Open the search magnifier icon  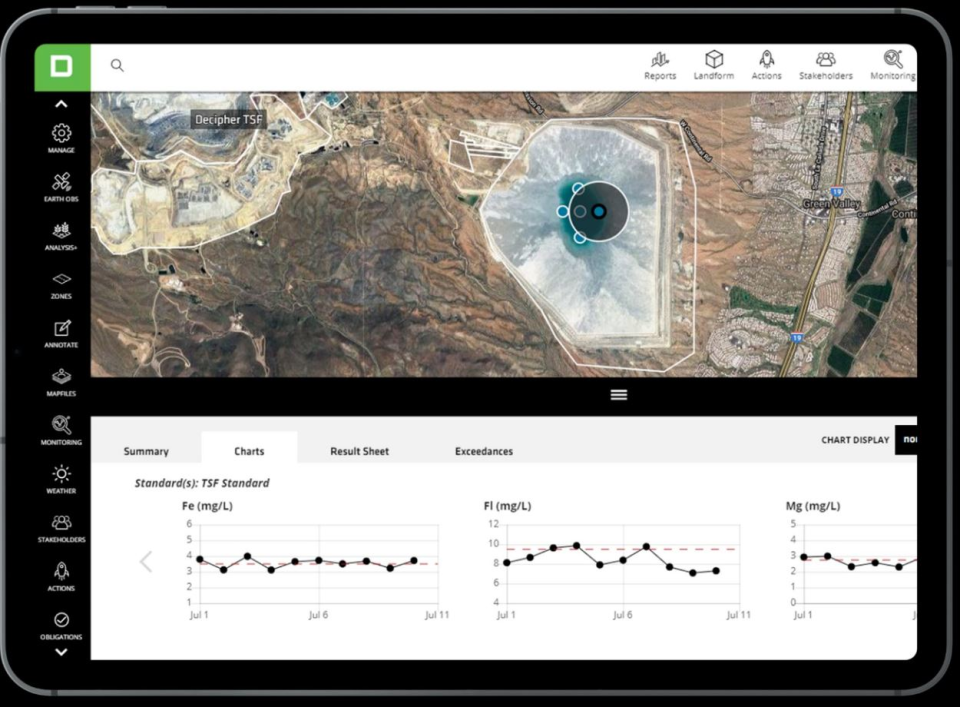point(117,65)
